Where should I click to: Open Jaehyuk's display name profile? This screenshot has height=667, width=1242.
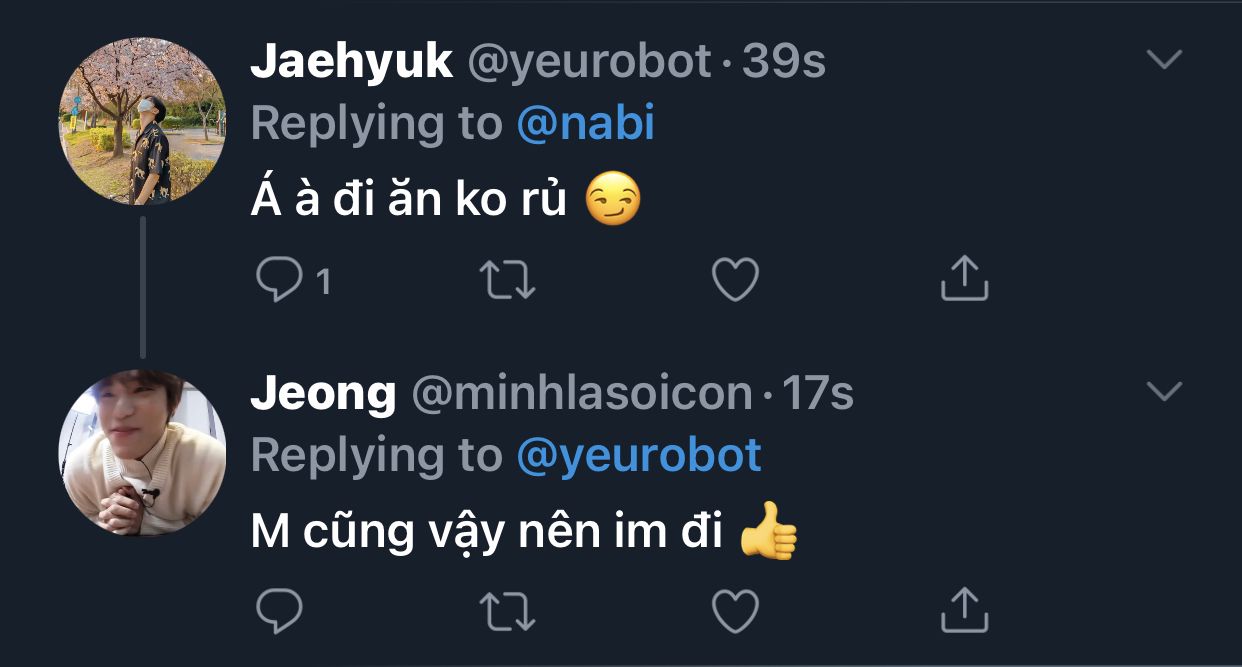pyautogui.click(x=351, y=62)
